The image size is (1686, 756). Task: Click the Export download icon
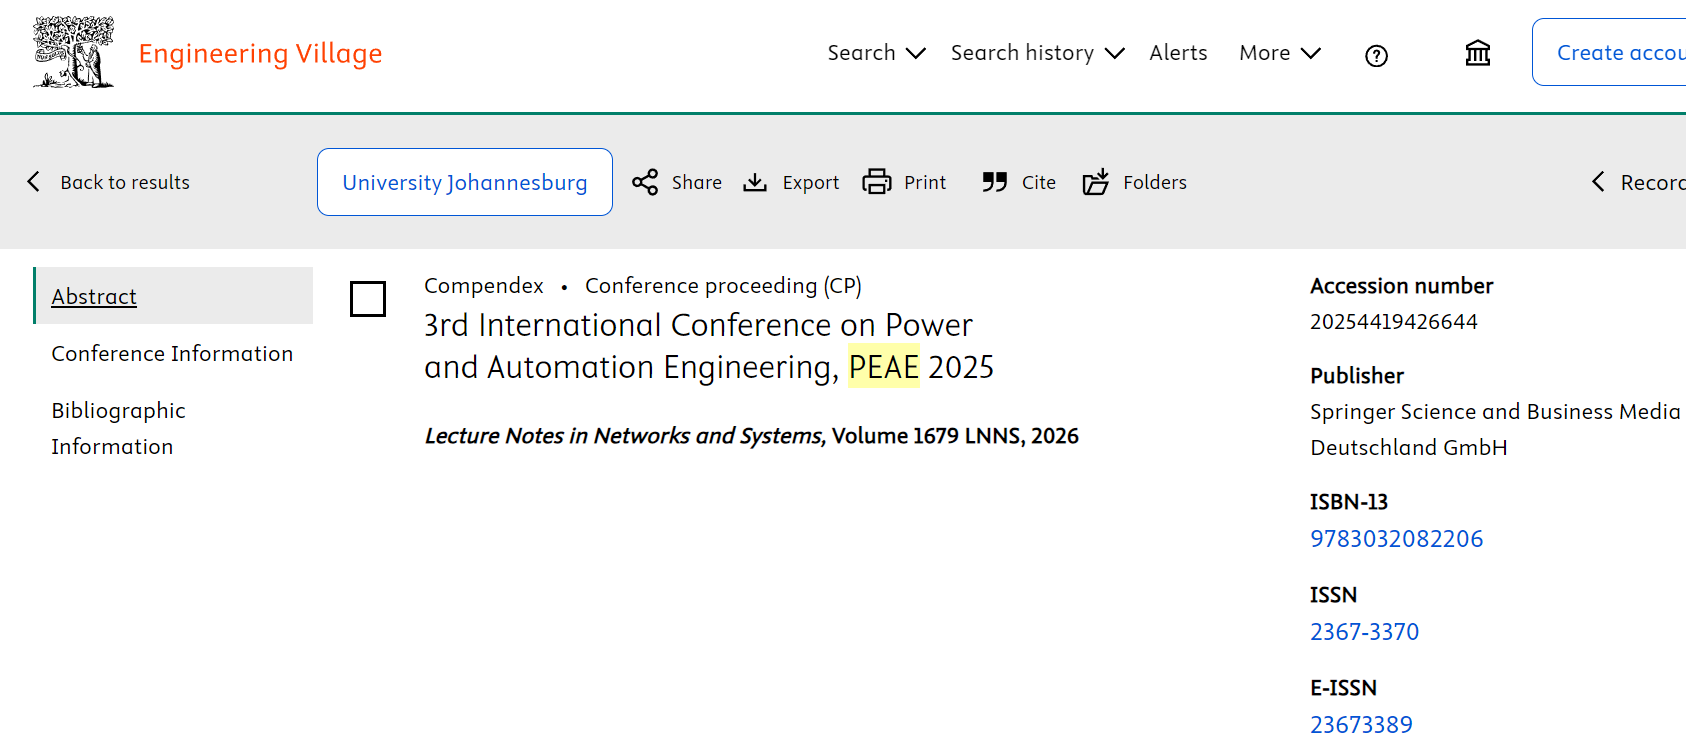tap(755, 182)
